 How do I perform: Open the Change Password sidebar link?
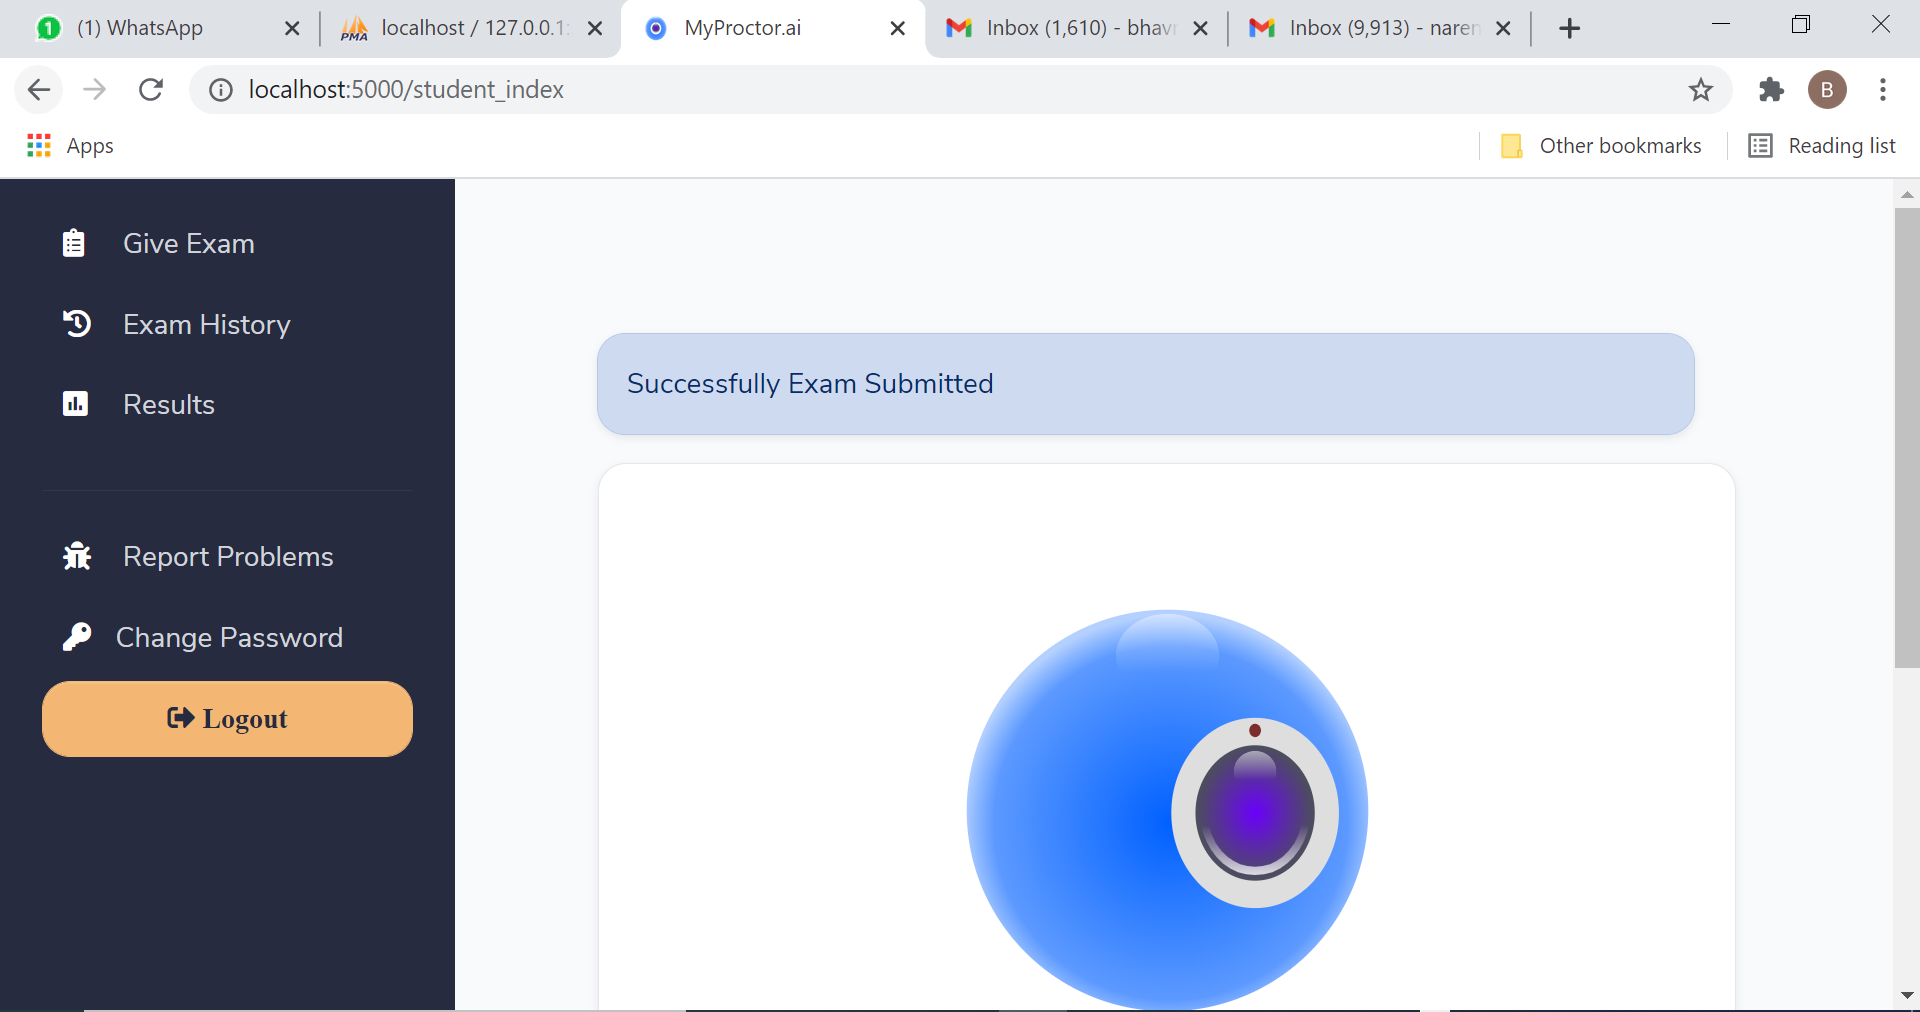229,637
